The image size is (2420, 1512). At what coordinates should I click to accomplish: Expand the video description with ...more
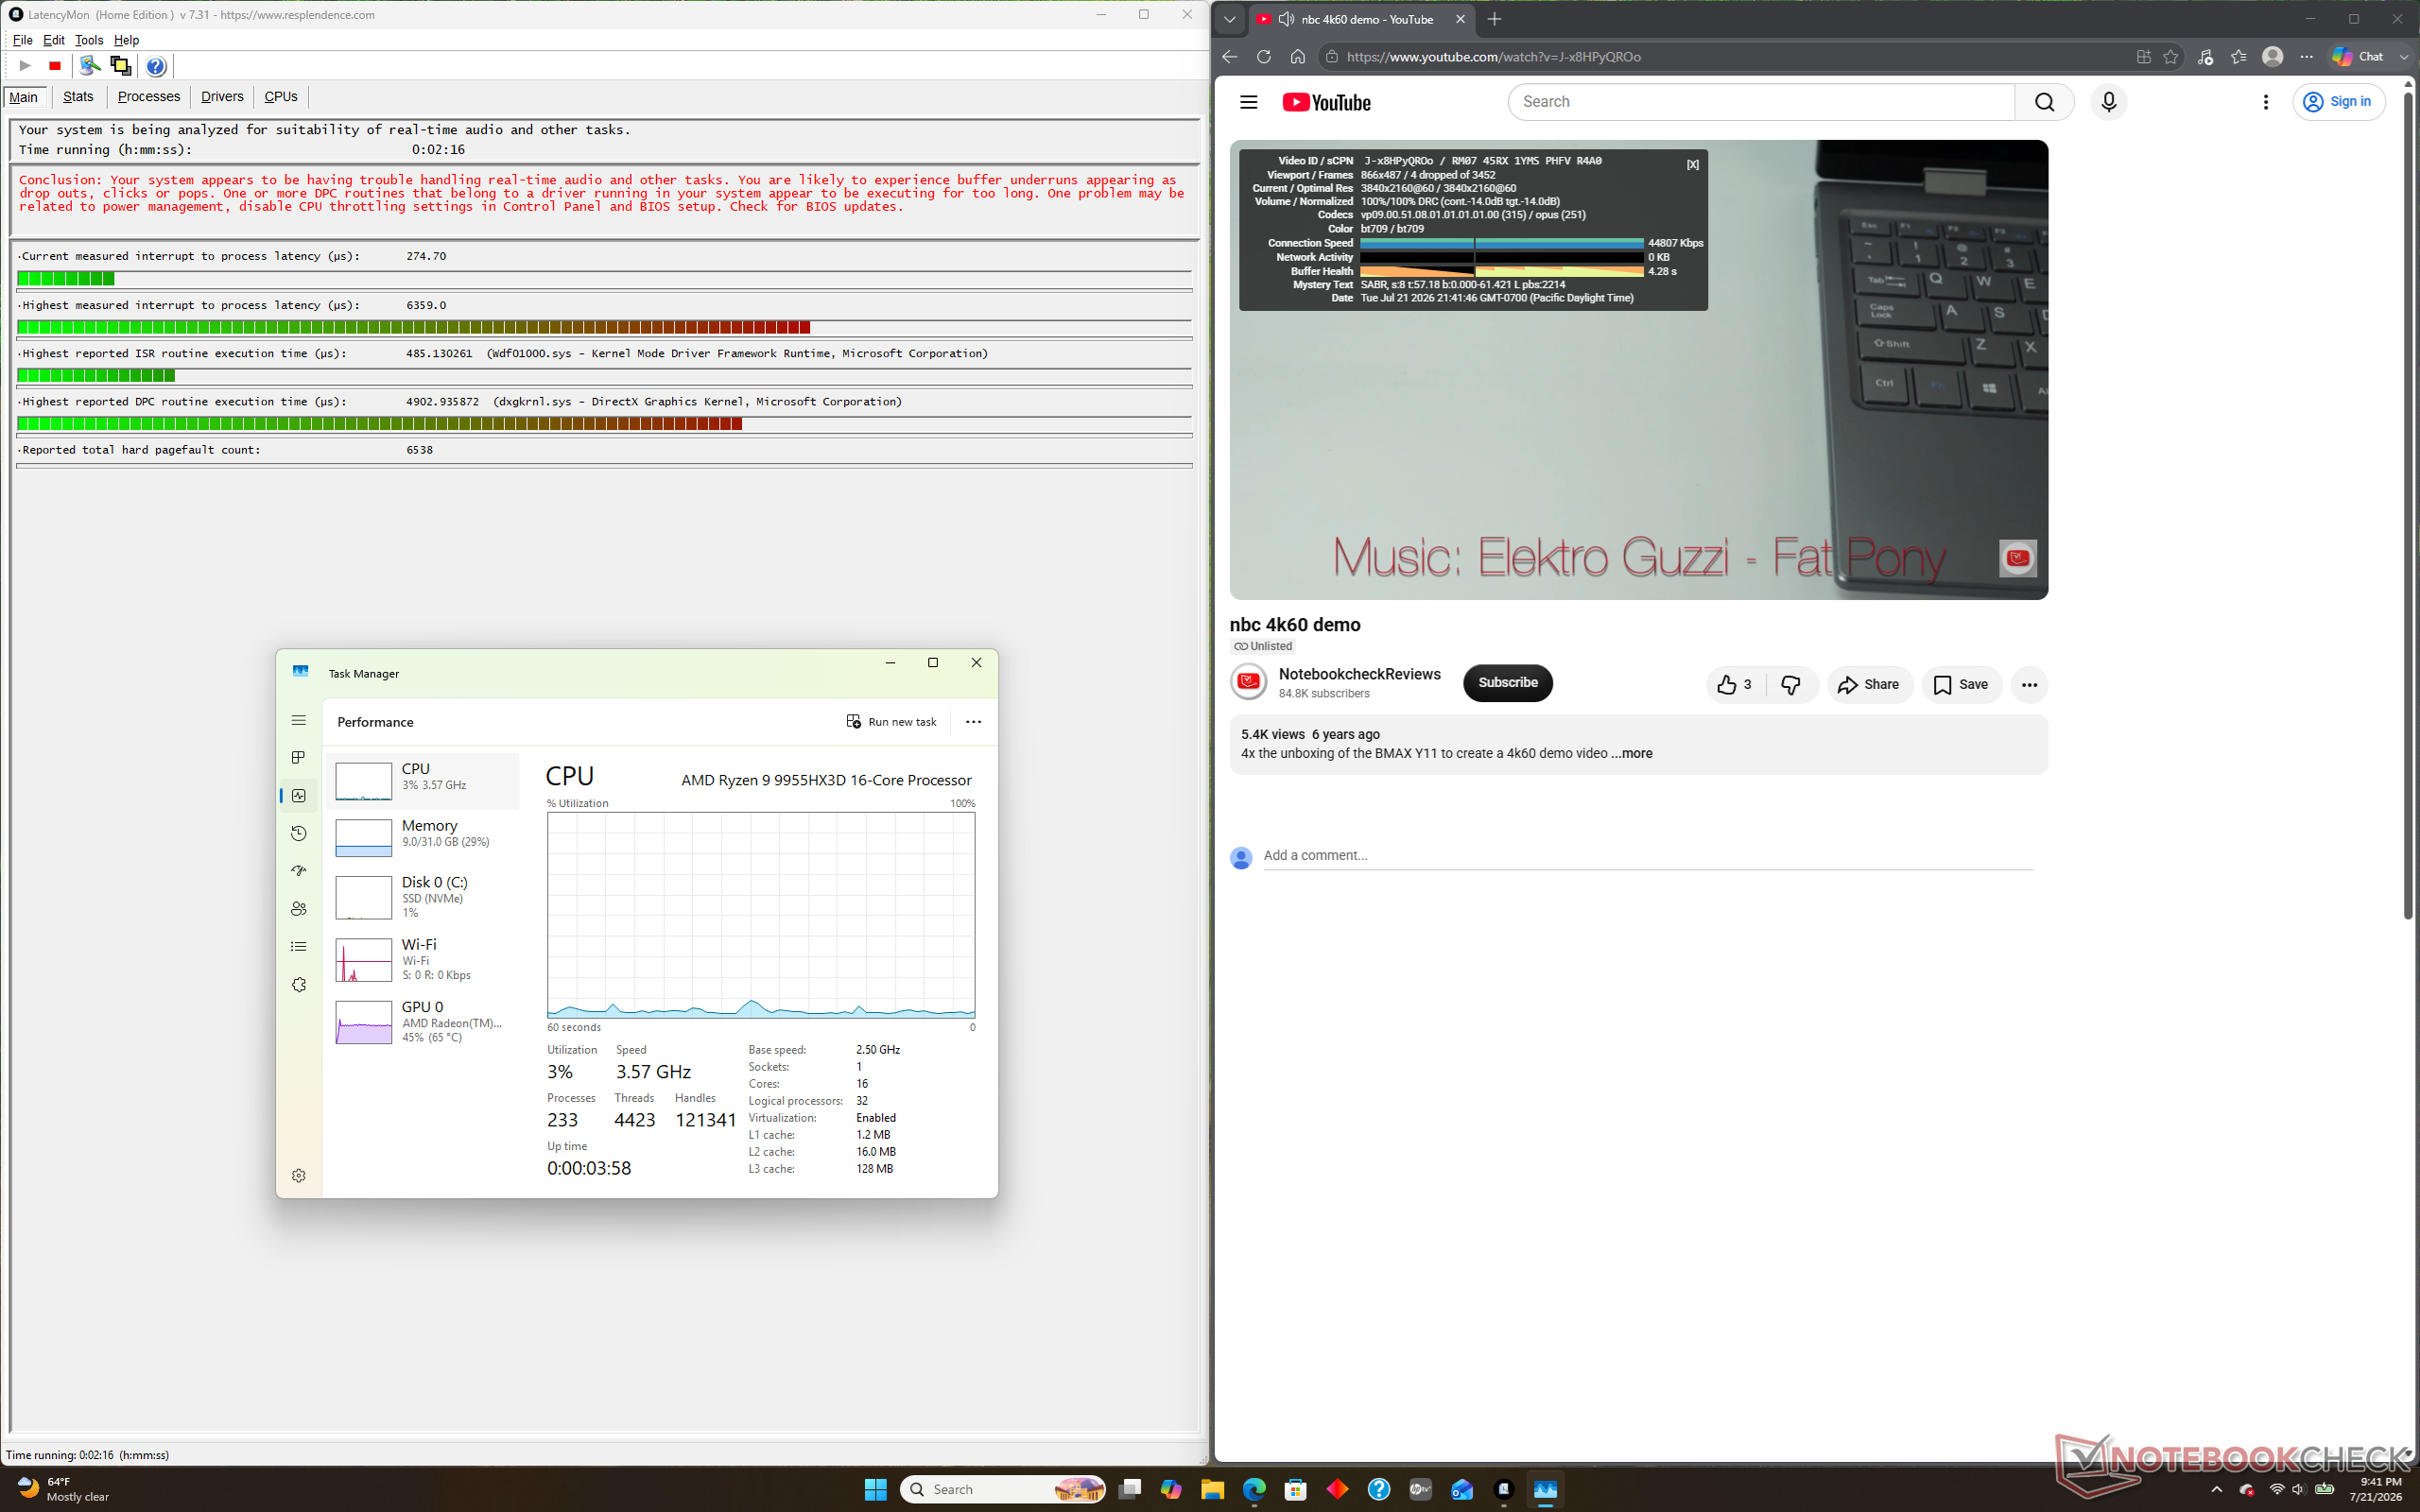click(x=1632, y=754)
